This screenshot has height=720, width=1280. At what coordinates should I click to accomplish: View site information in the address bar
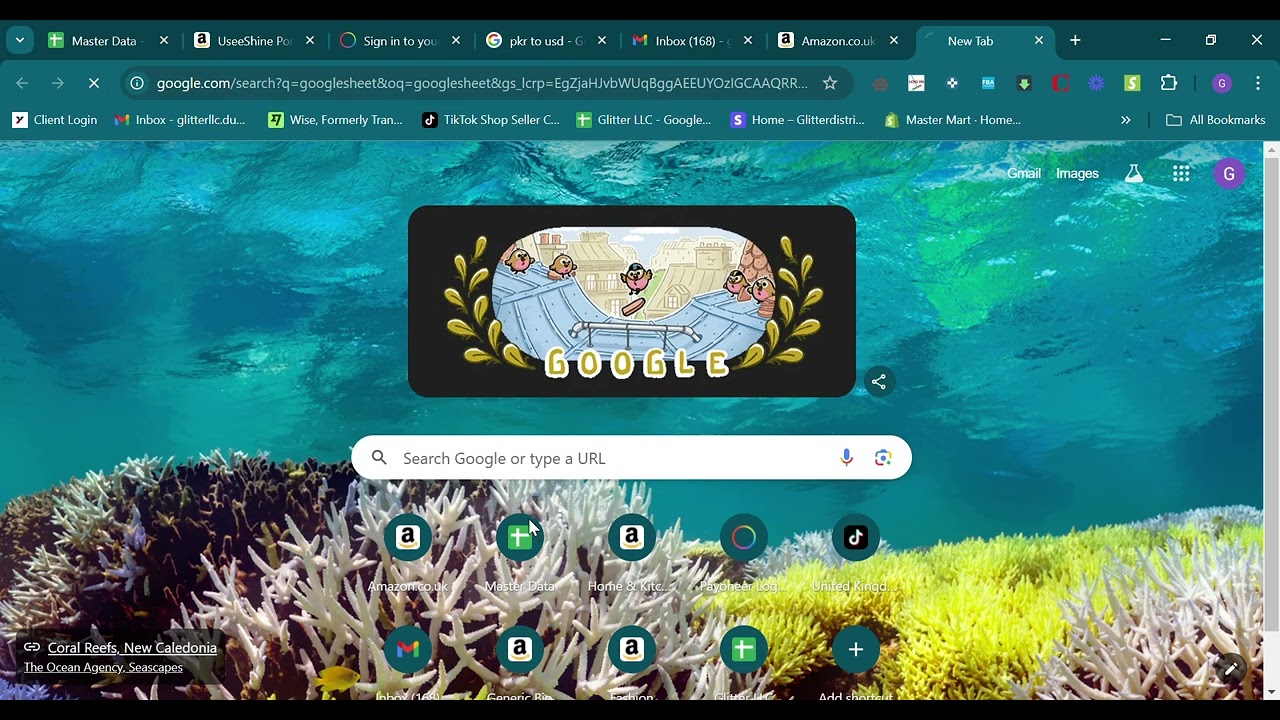coord(137,83)
